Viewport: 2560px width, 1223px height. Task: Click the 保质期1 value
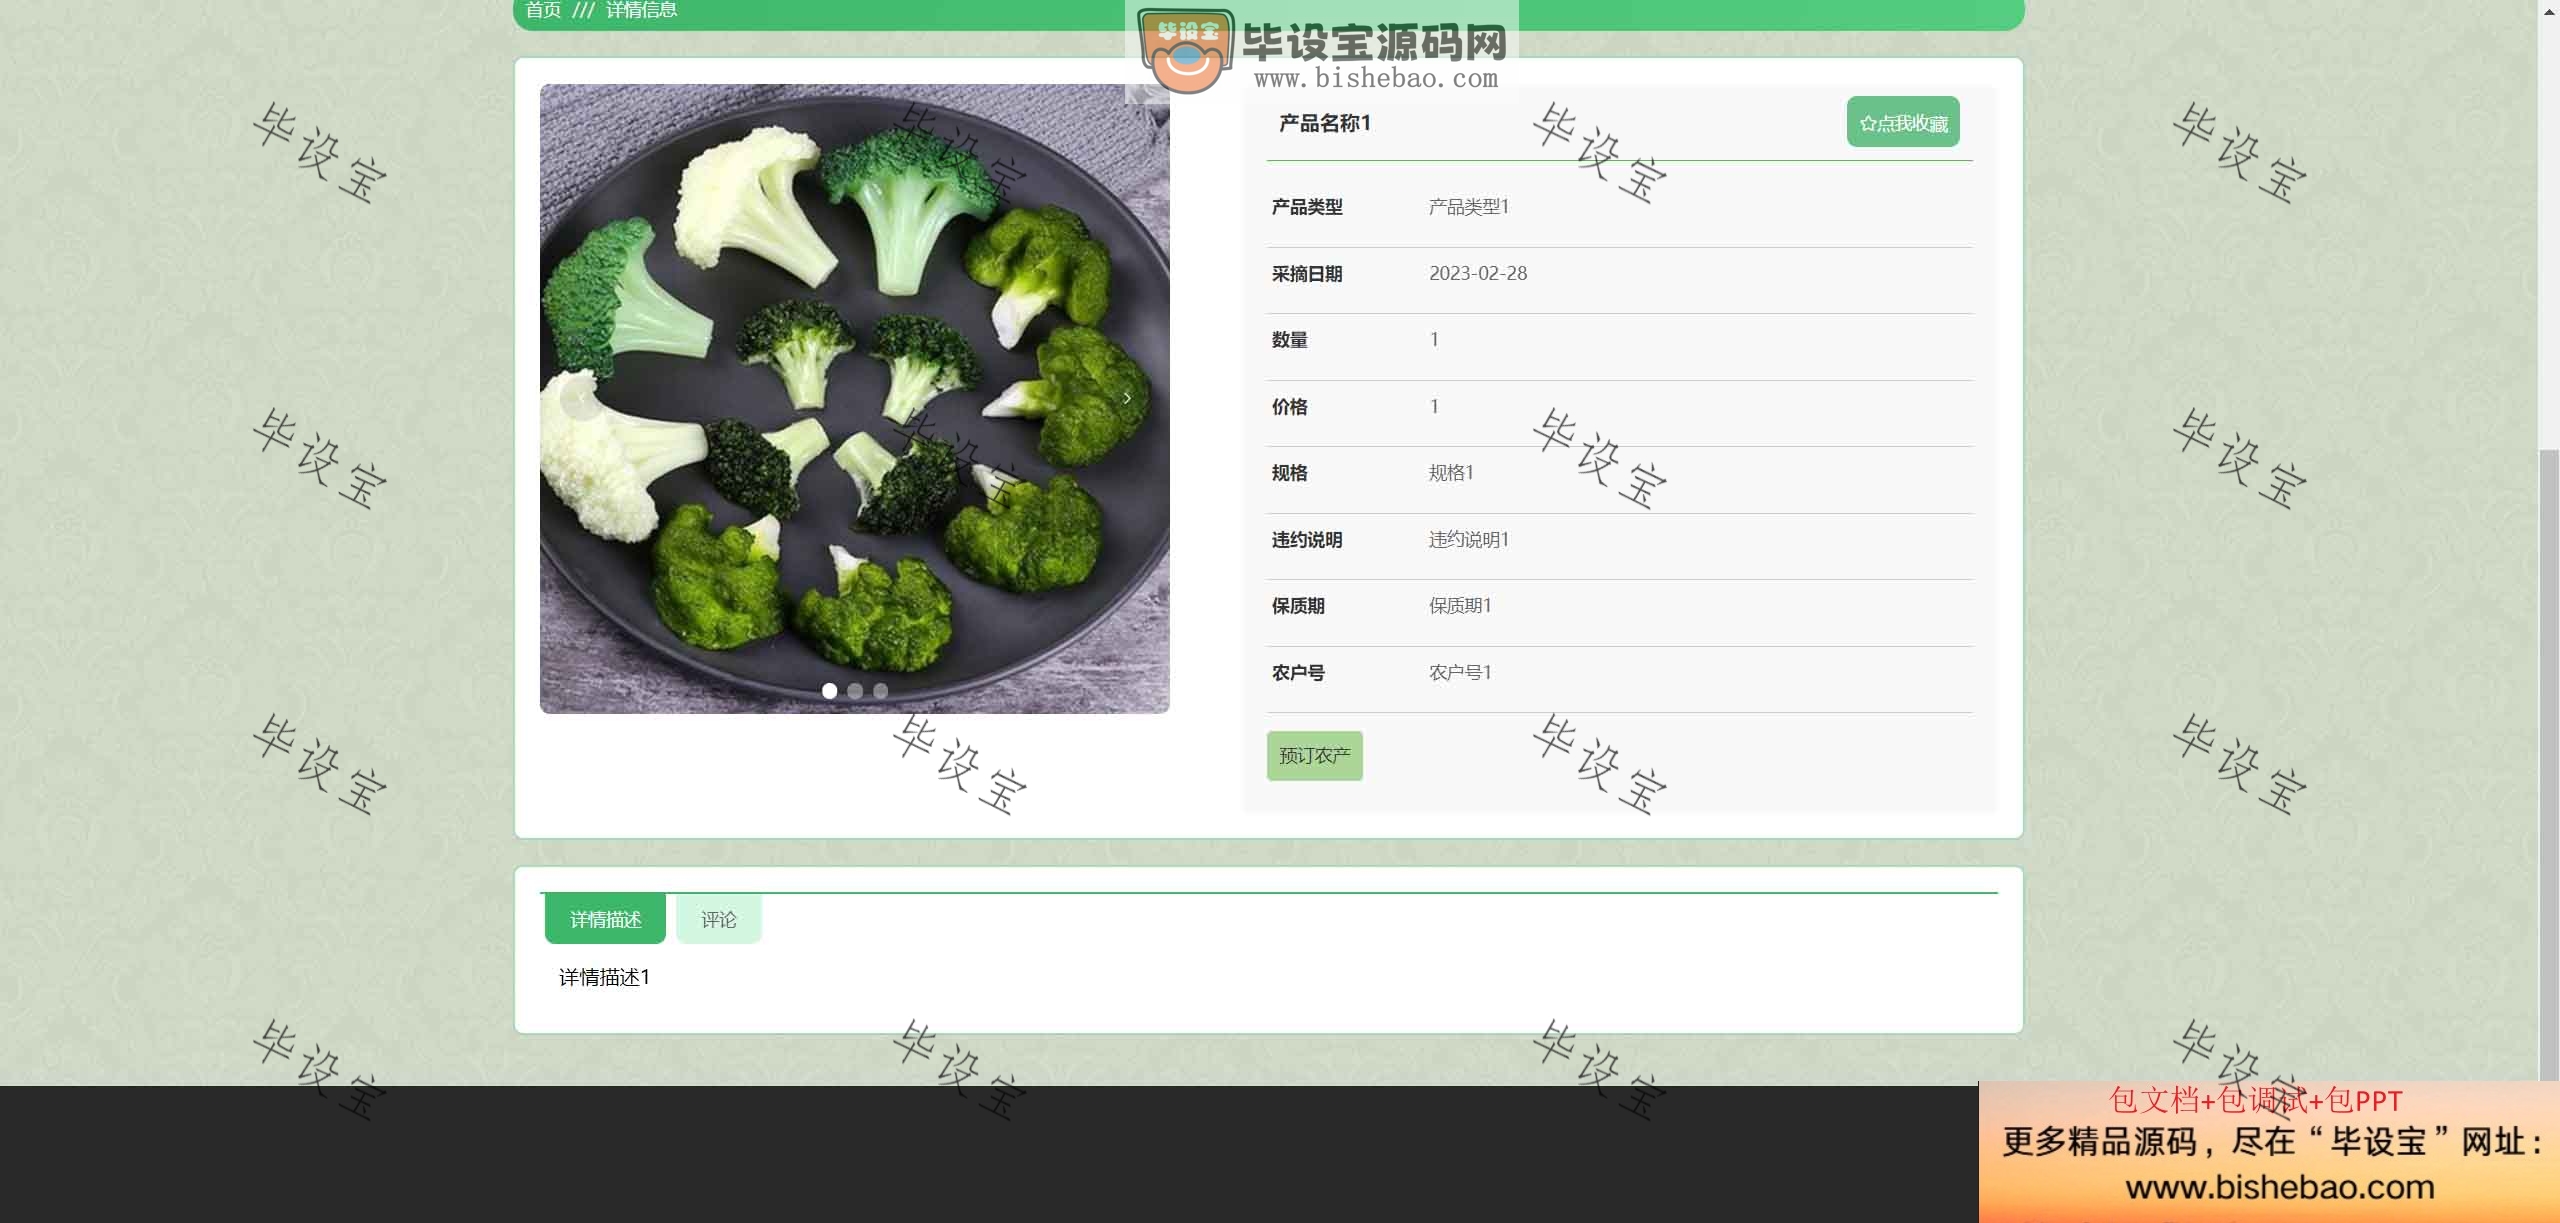point(1459,606)
